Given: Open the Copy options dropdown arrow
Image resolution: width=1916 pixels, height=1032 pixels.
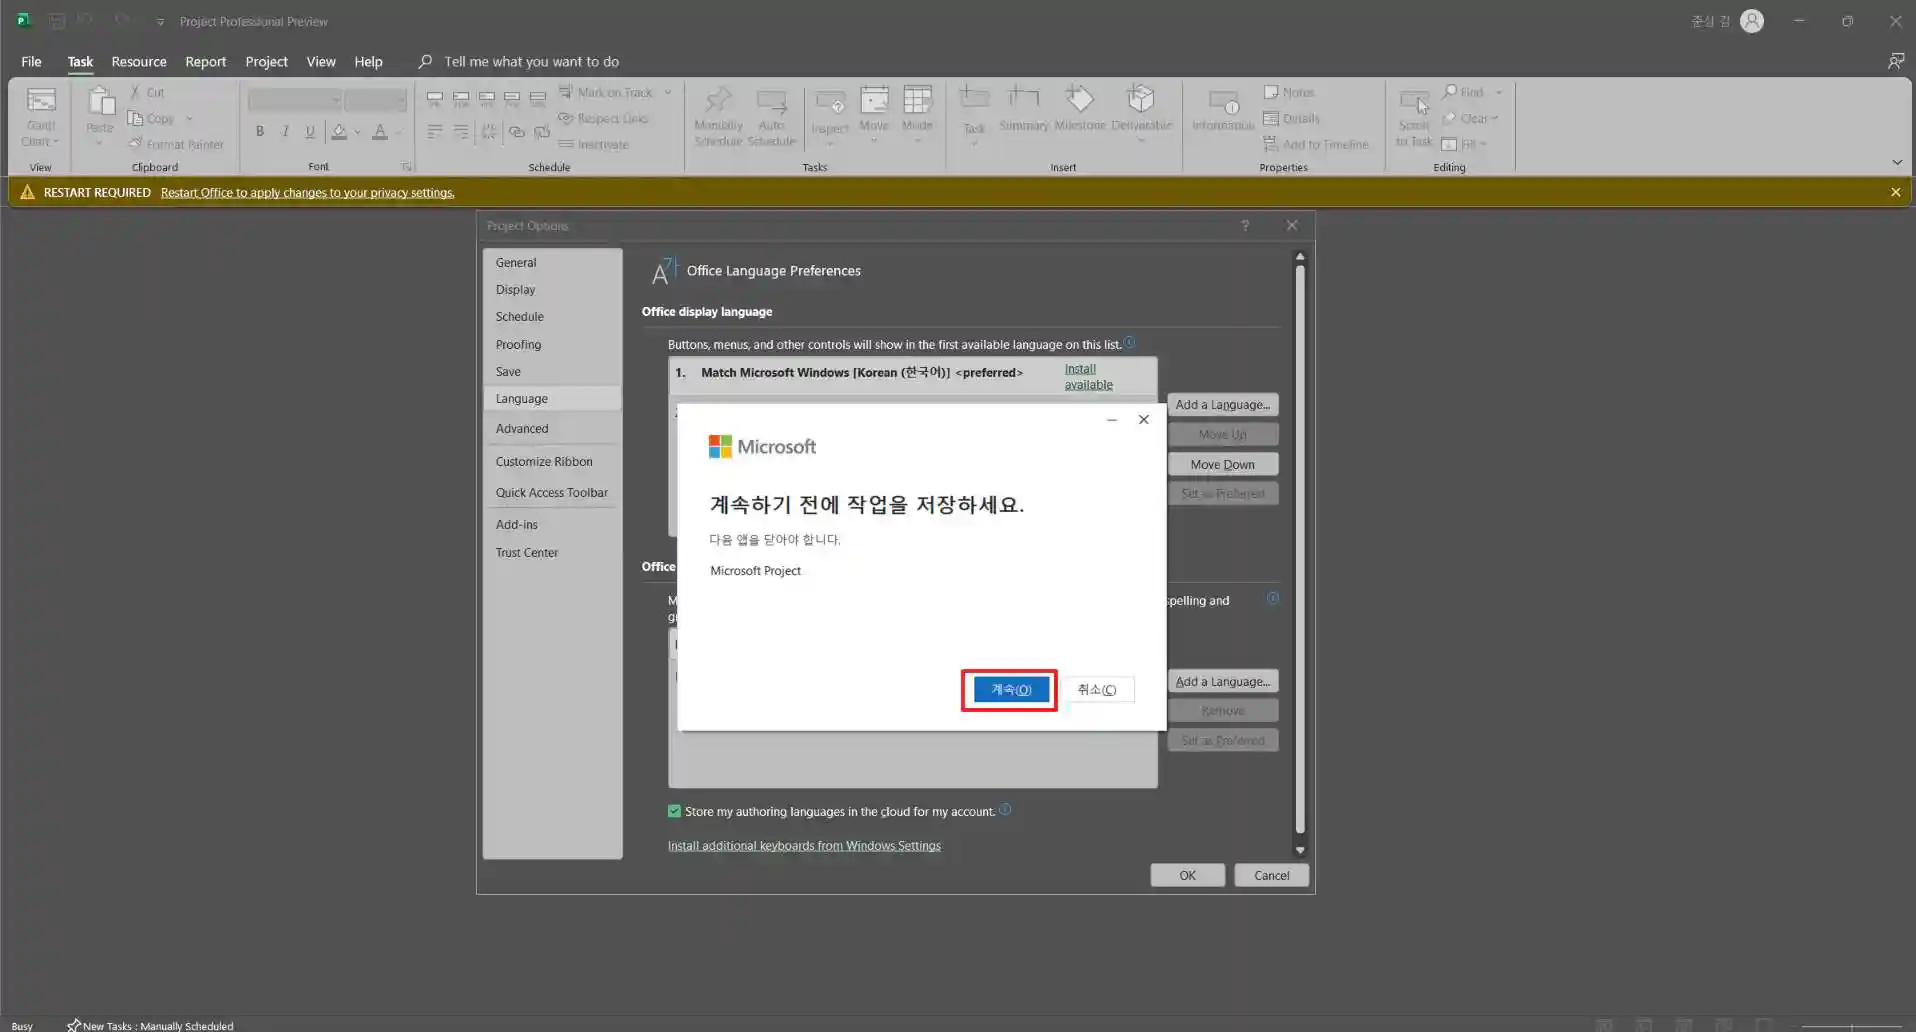Looking at the screenshot, I should pos(189,118).
